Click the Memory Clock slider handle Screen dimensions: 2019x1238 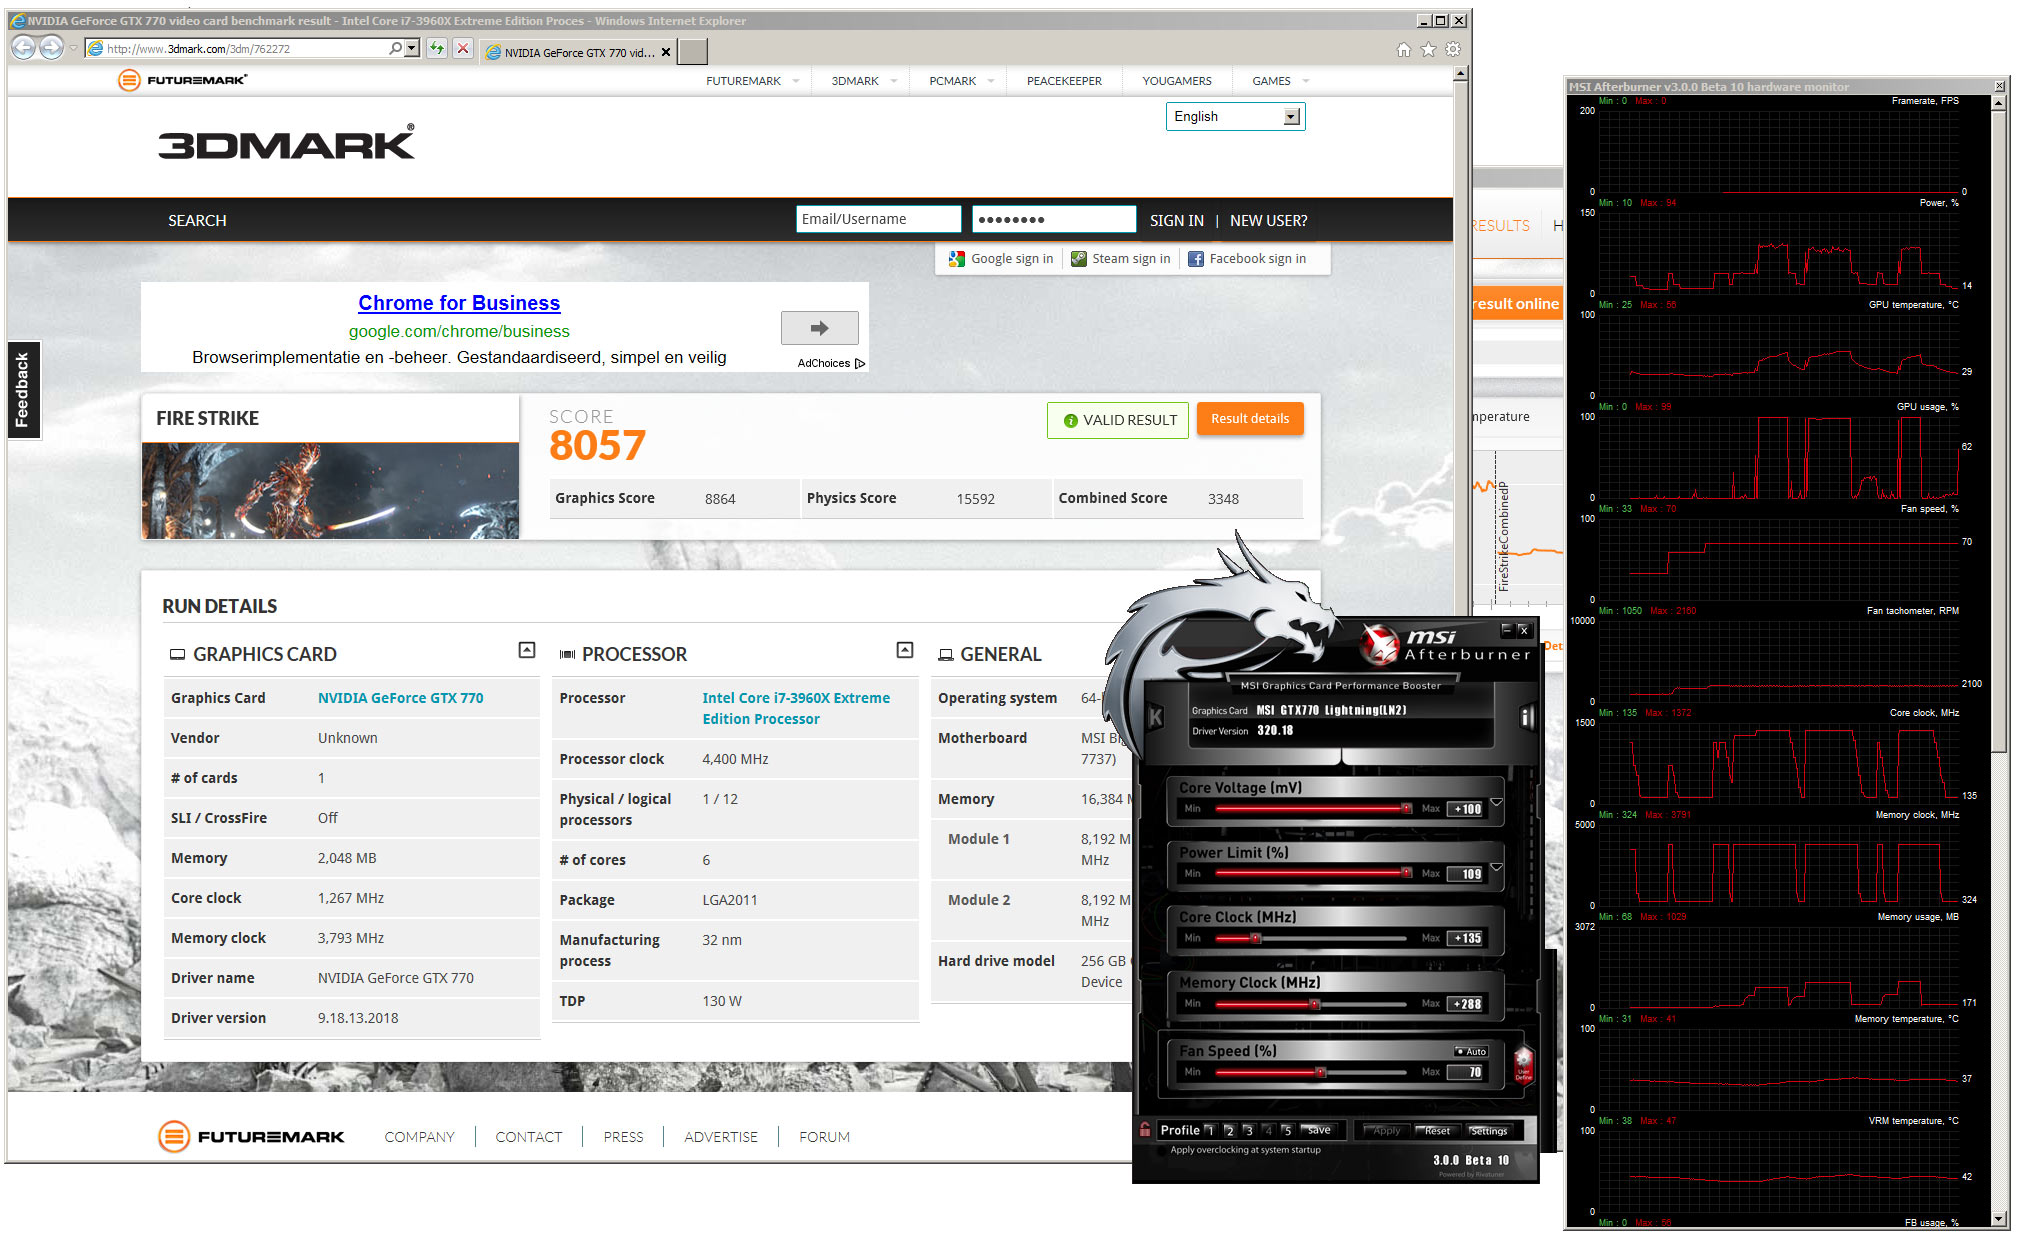(x=1315, y=1004)
